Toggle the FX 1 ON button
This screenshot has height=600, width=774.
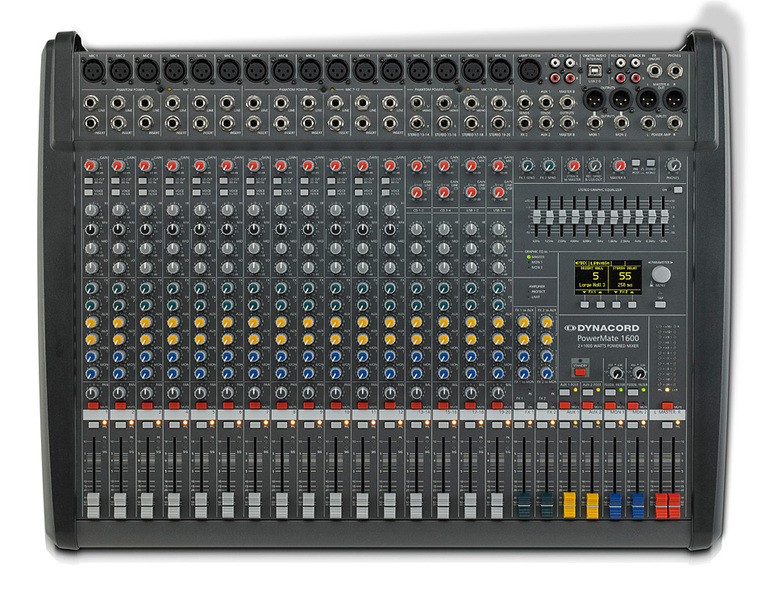pos(519,406)
